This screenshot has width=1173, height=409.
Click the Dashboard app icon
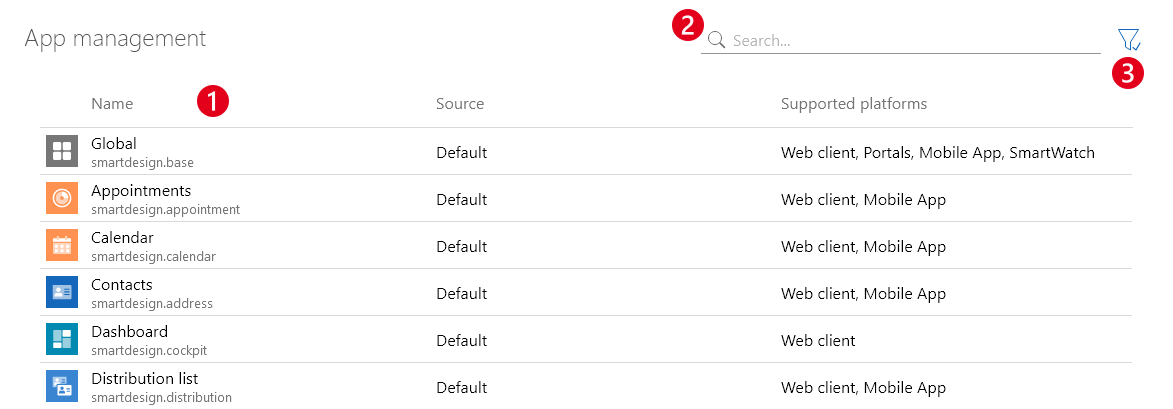point(62,340)
